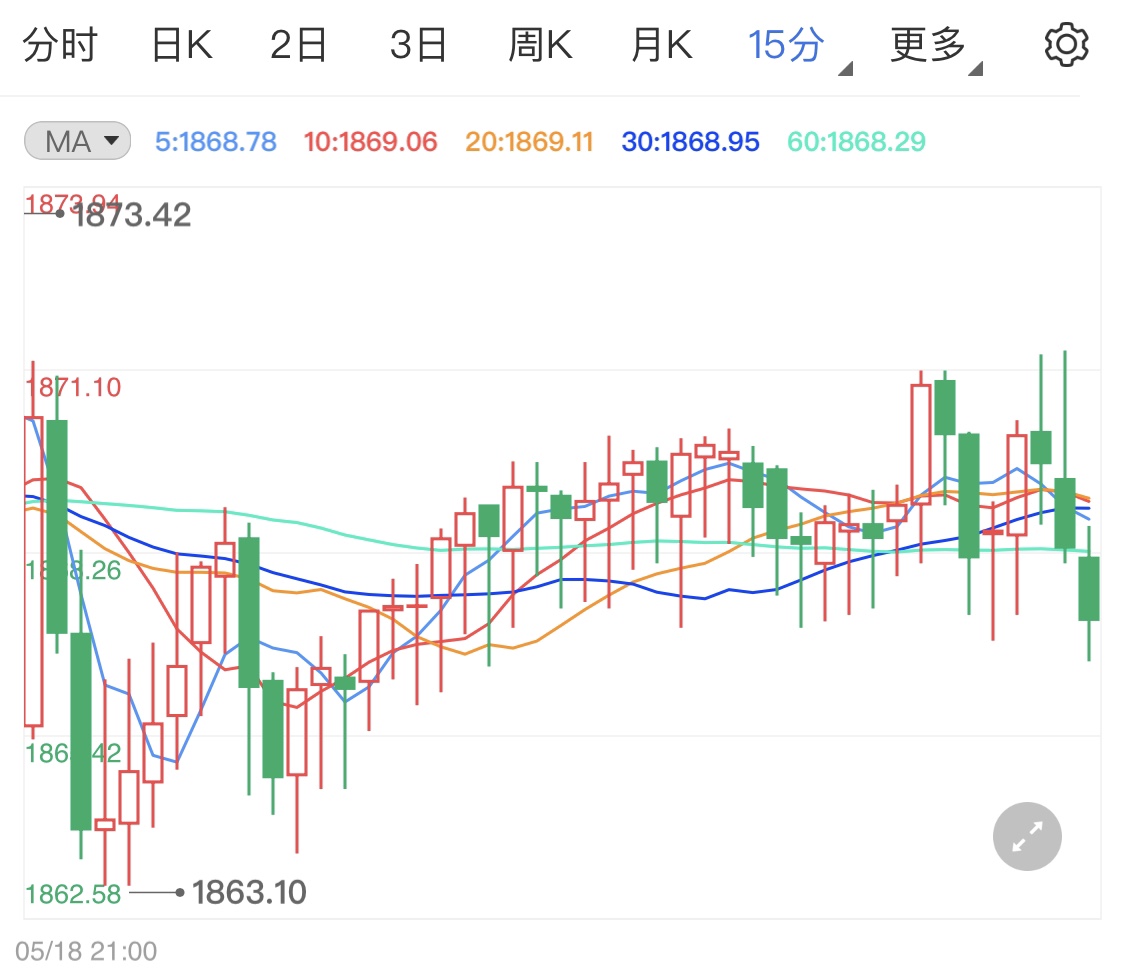1125x969 pixels.
Task: Open the MA indicator dropdown
Action: click(x=77, y=141)
